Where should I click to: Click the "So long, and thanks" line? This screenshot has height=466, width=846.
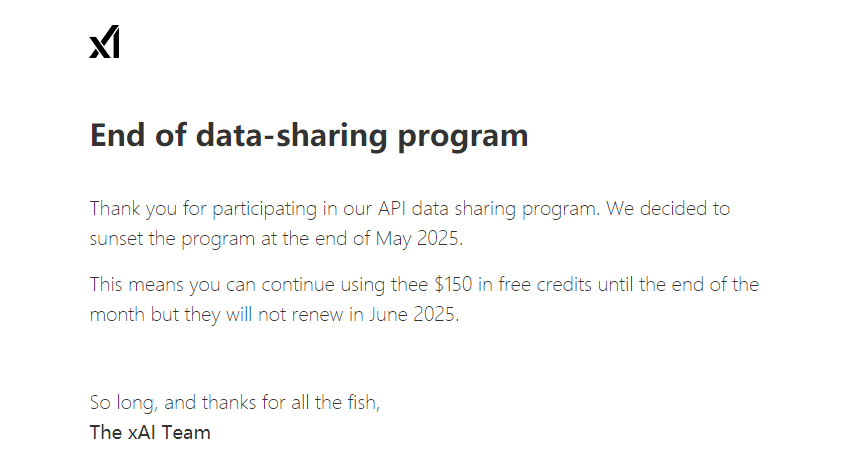coord(235,402)
